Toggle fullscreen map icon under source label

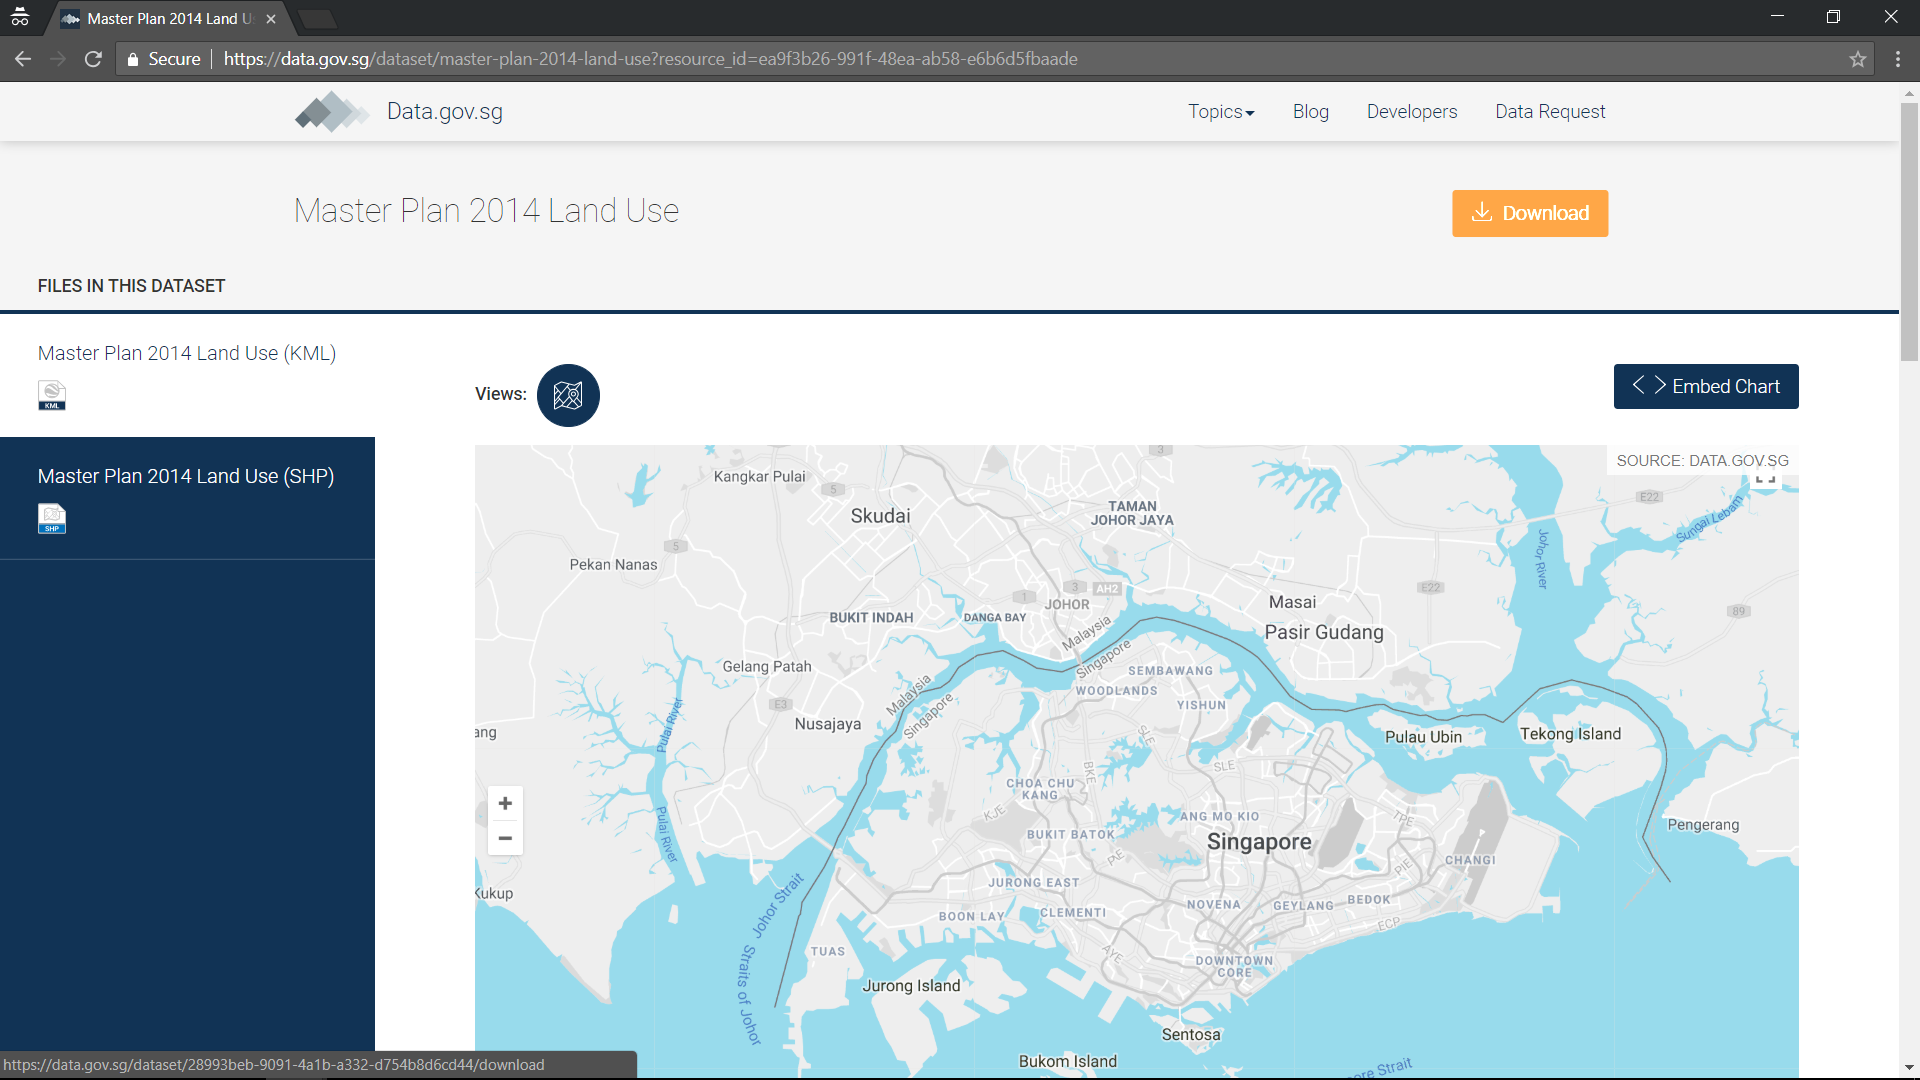click(1765, 481)
